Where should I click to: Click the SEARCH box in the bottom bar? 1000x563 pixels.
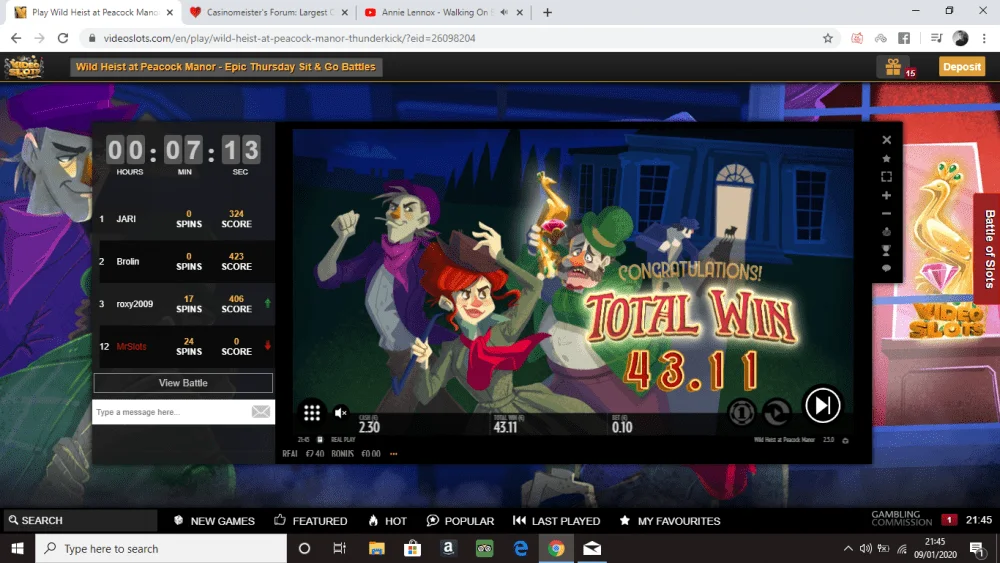coord(80,520)
